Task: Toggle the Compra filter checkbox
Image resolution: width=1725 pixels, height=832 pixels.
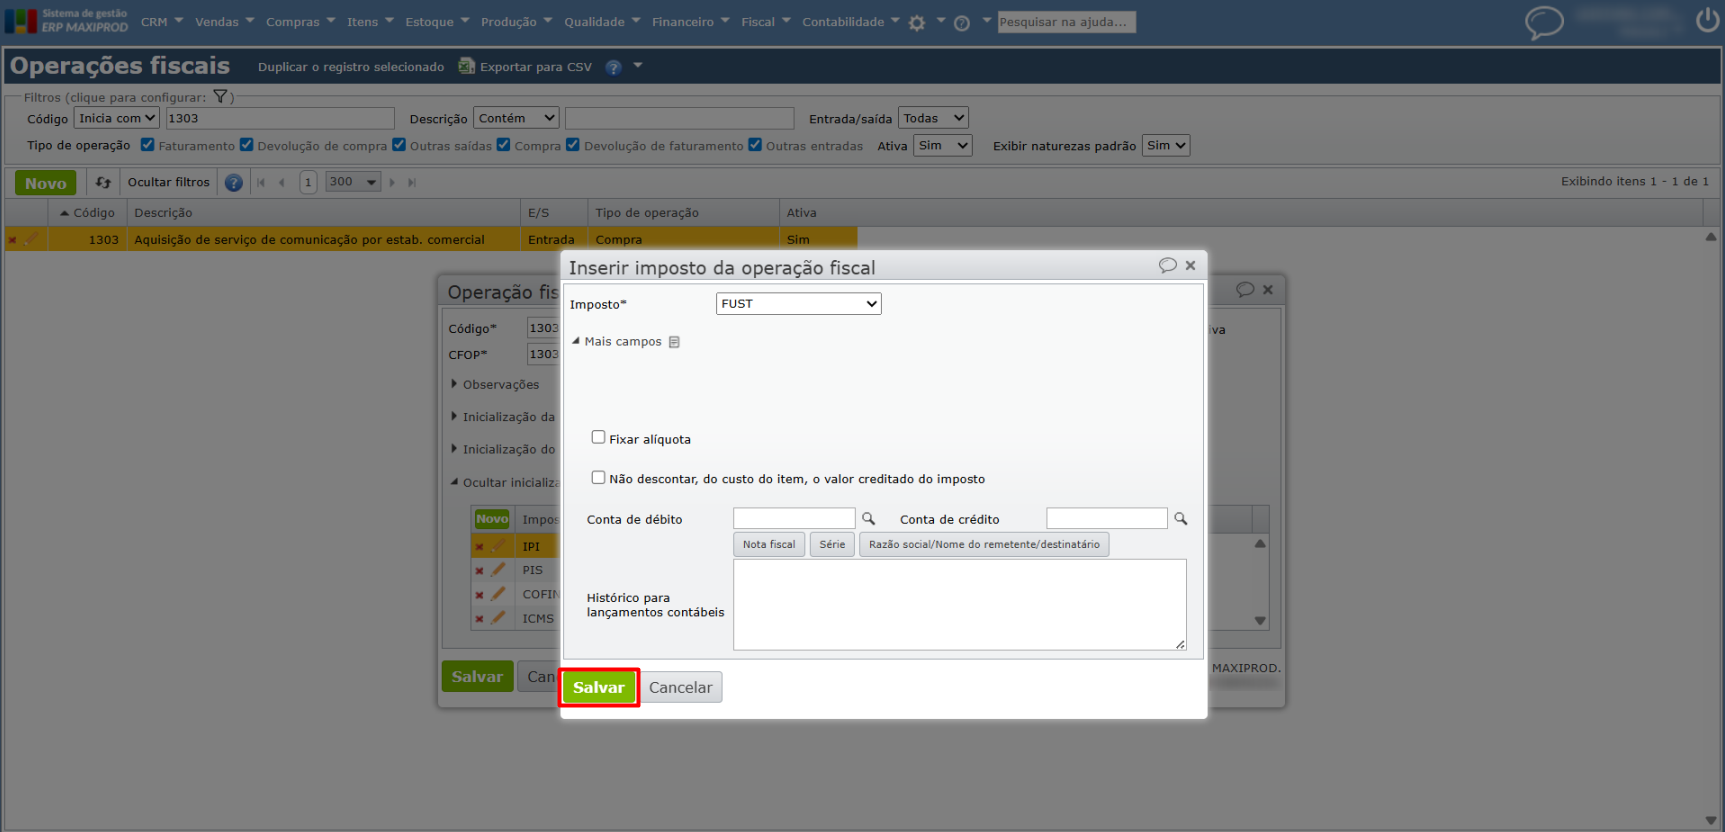Action: tap(503, 145)
